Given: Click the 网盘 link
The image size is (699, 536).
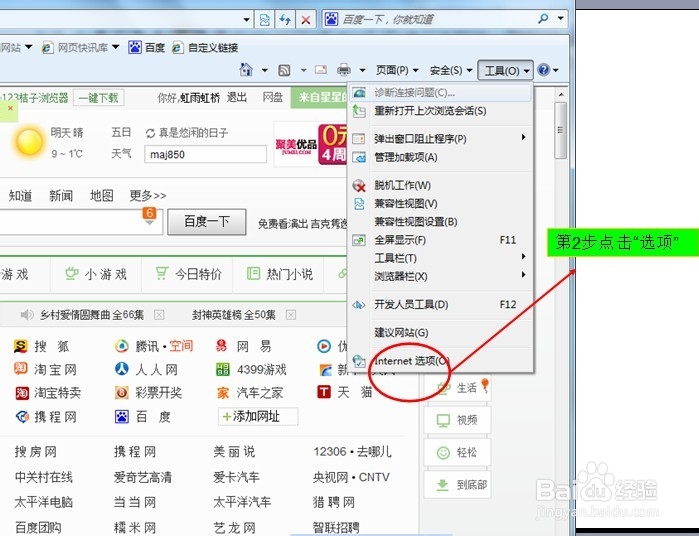Looking at the screenshot, I should pyautogui.click(x=272, y=97).
